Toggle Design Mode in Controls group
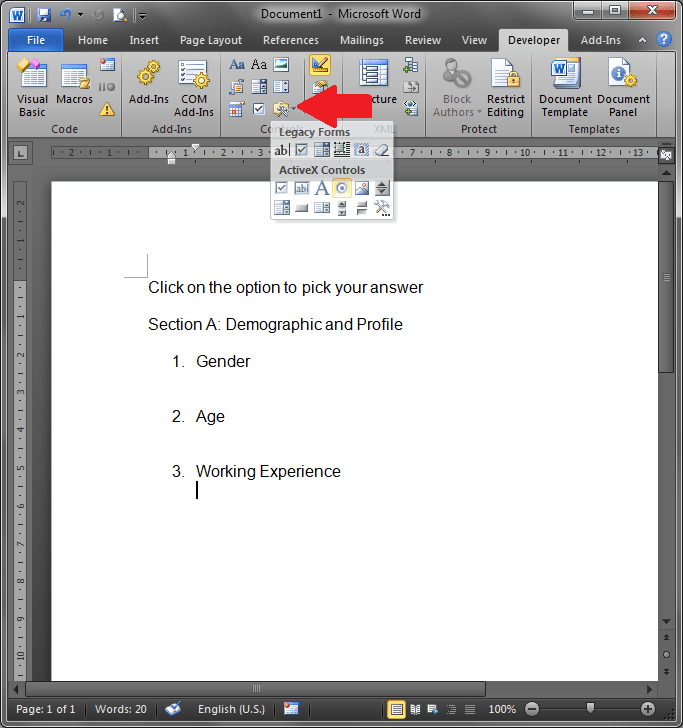The image size is (683, 728). (x=320, y=65)
